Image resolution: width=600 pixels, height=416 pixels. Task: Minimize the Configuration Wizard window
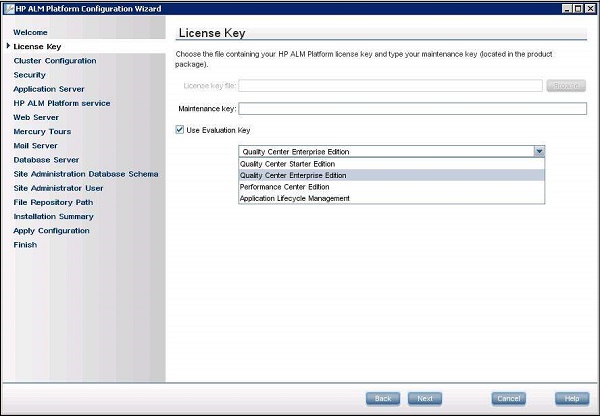point(568,8)
